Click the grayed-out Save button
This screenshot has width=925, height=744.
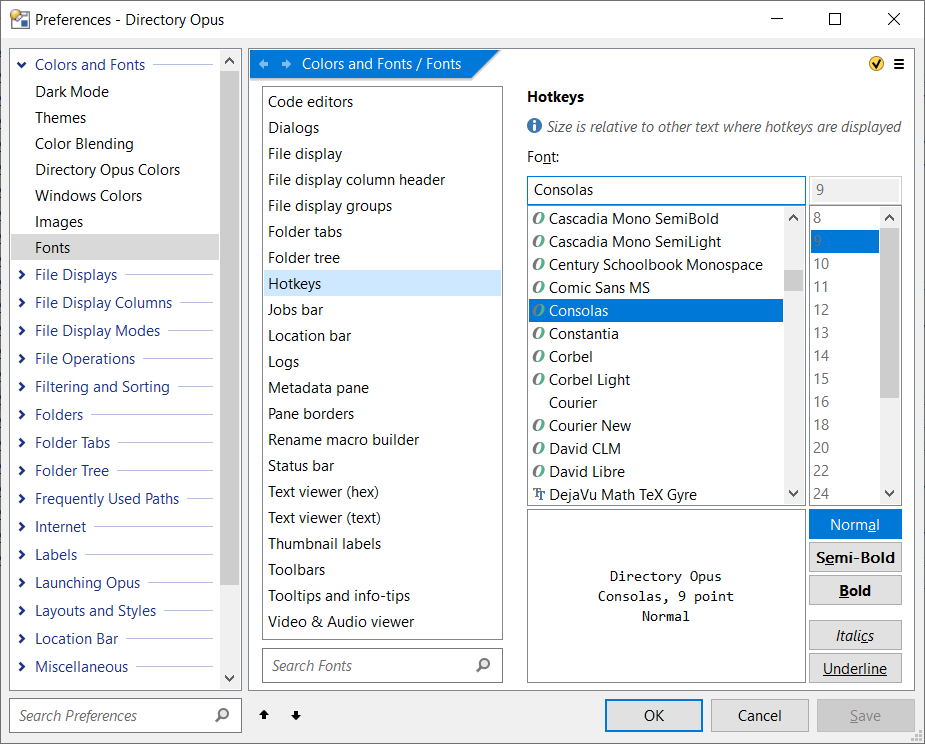coord(865,716)
